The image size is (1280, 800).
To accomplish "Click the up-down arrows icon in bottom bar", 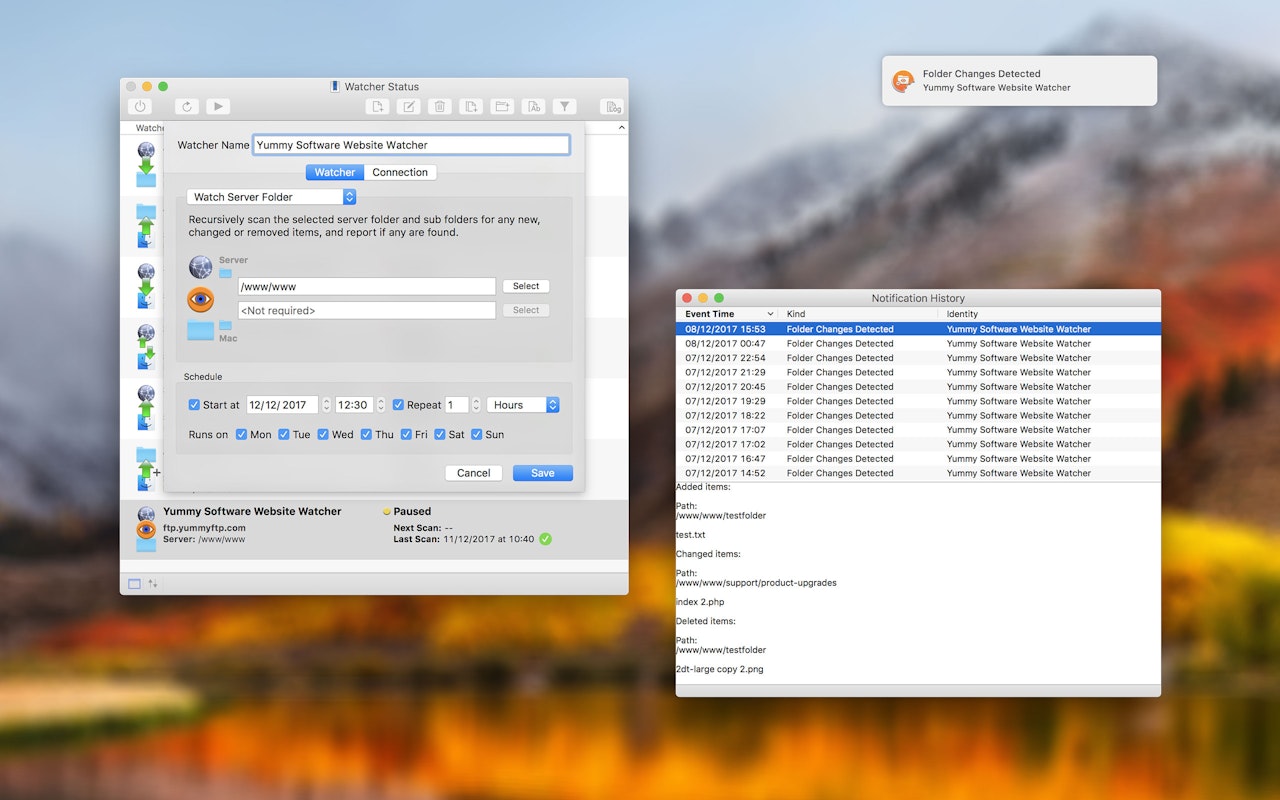I will pos(153,583).
